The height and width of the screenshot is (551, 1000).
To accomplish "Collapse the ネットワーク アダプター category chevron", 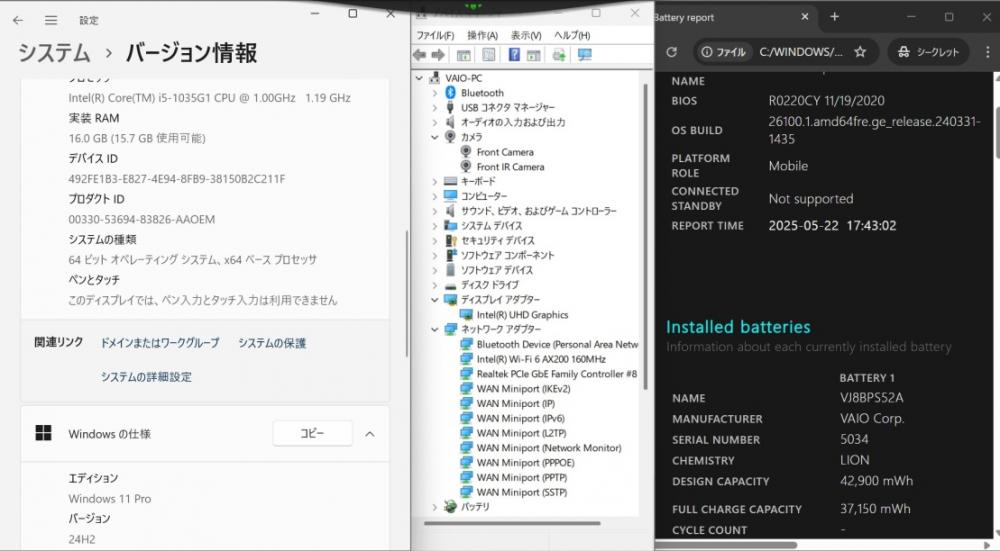I will [x=435, y=329].
